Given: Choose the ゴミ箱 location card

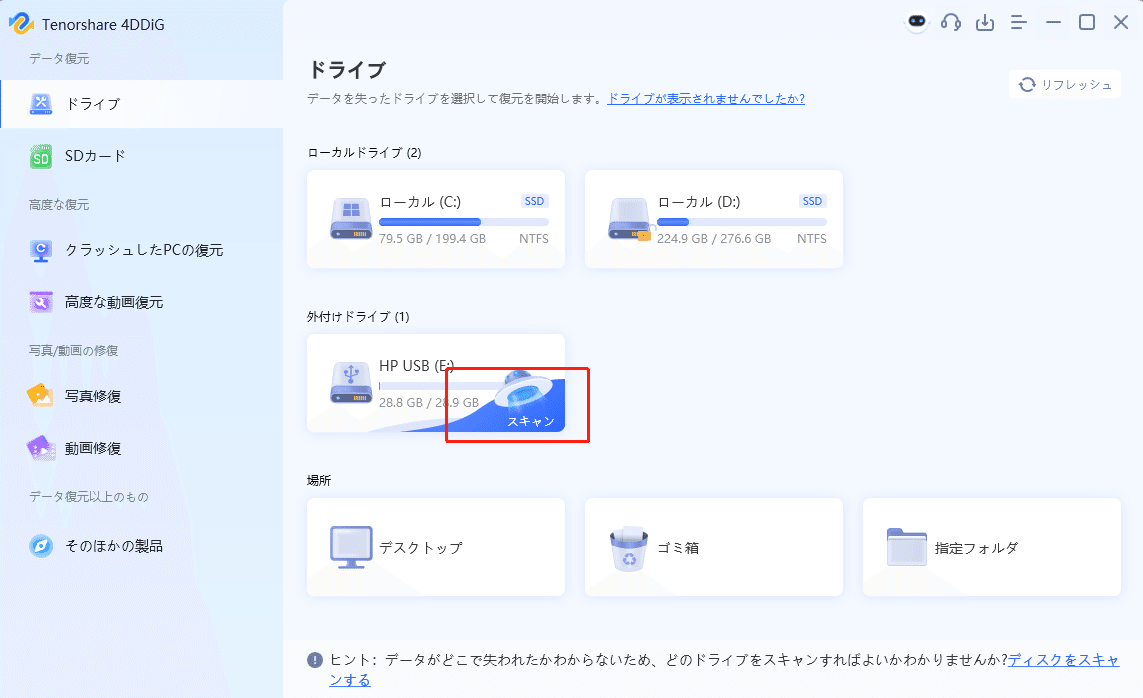Looking at the screenshot, I should [x=714, y=547].
